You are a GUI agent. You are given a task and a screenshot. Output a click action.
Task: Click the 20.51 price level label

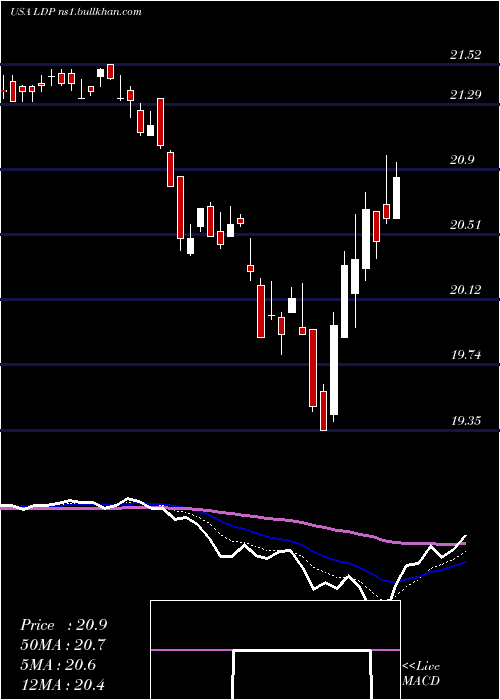coord(466,225)
